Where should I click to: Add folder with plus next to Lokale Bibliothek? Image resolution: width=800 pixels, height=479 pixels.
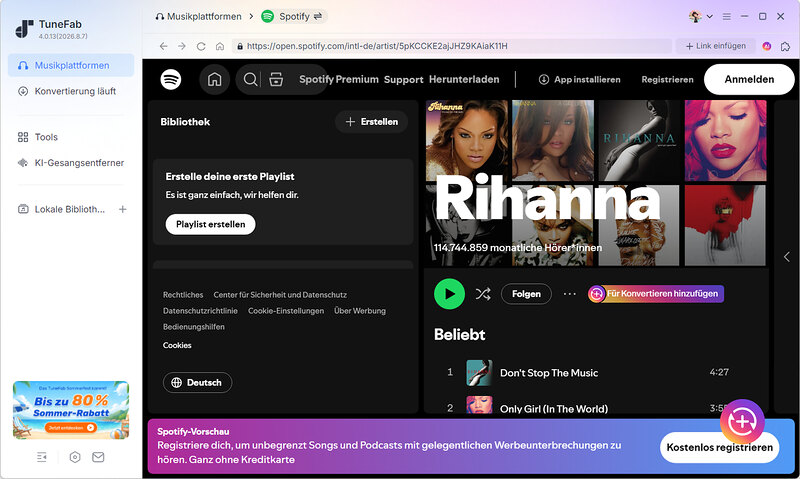[122, 209]
